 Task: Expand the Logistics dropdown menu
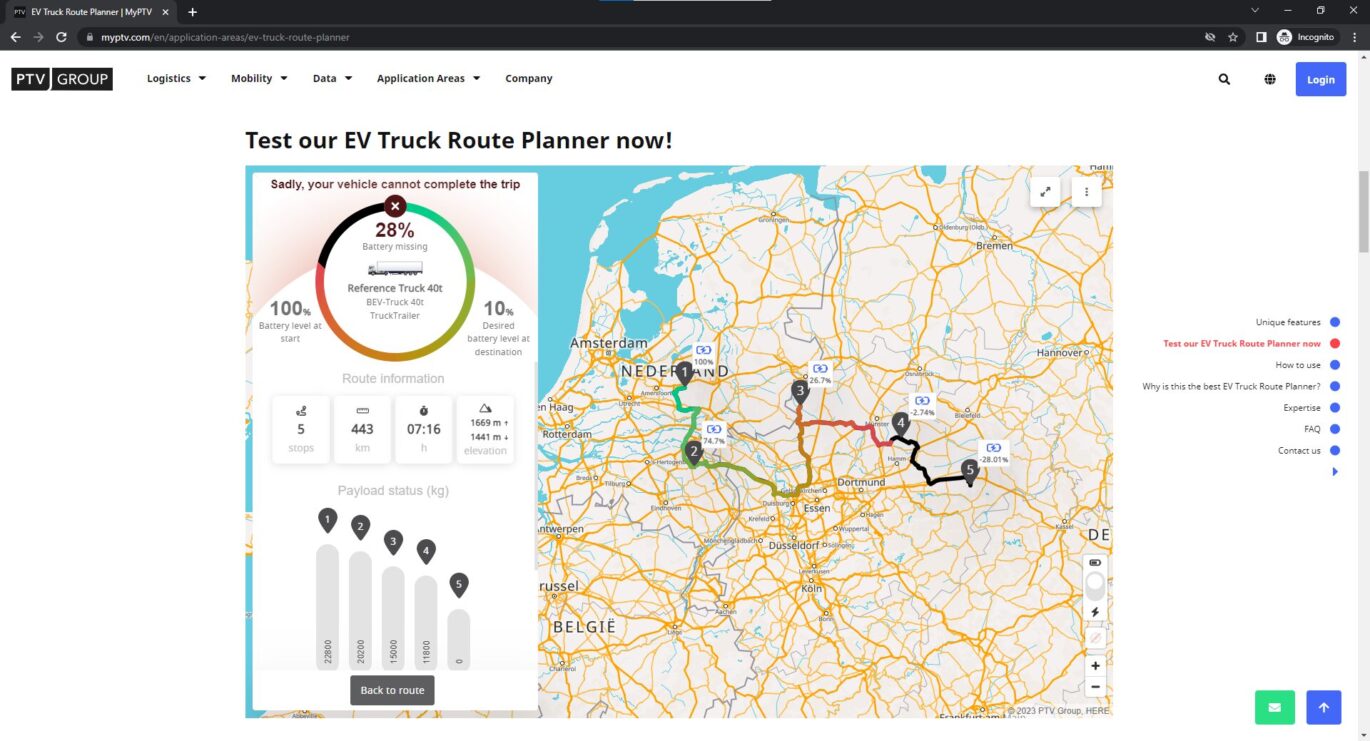(x=176, y=78)
